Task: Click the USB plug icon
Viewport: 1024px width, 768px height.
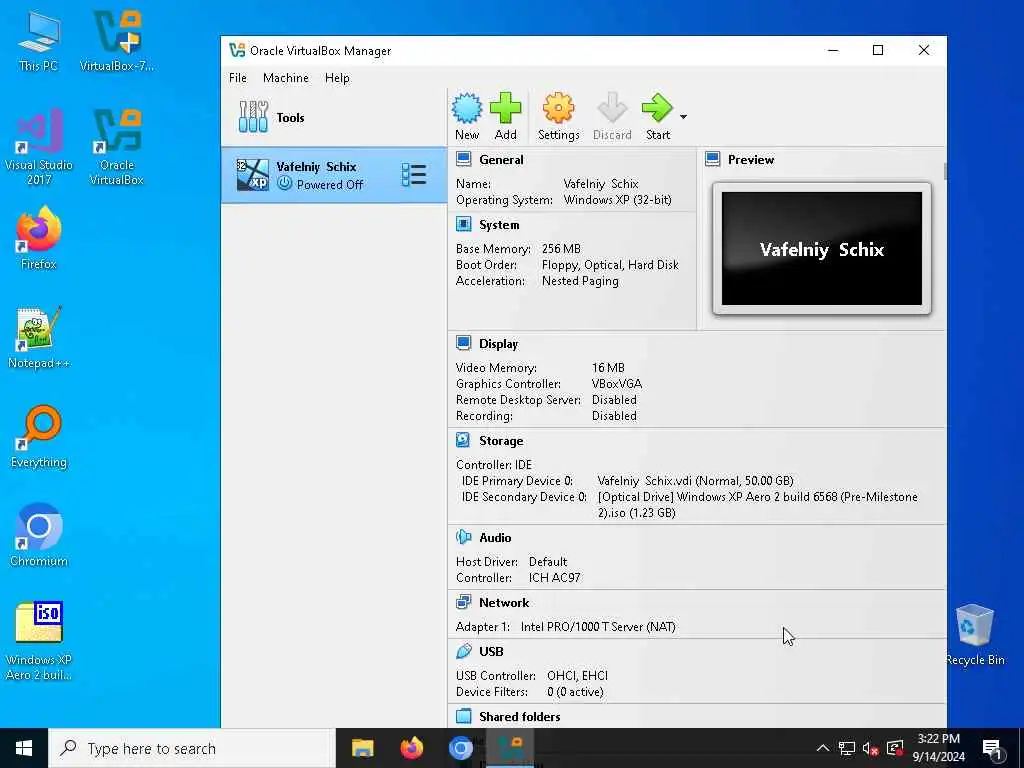Action: pos(464,651)
